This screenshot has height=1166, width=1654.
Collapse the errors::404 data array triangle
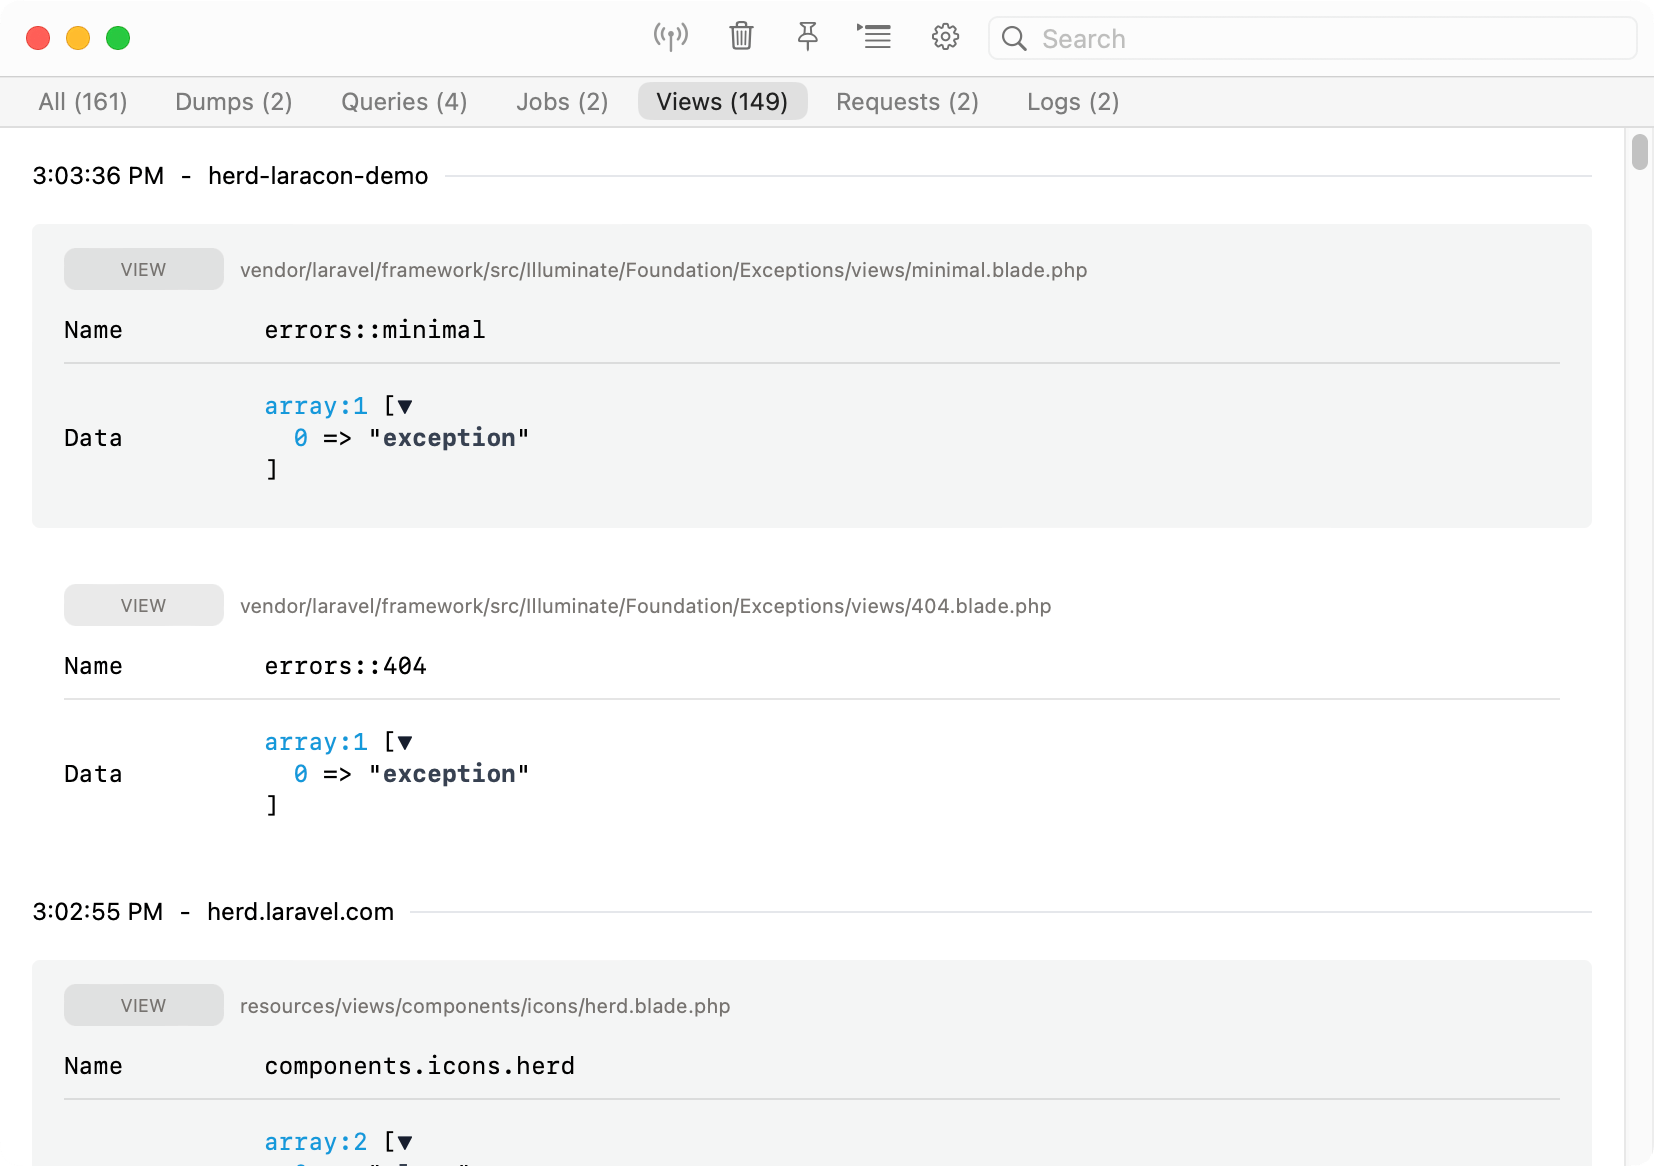click(x=405, y=742)
